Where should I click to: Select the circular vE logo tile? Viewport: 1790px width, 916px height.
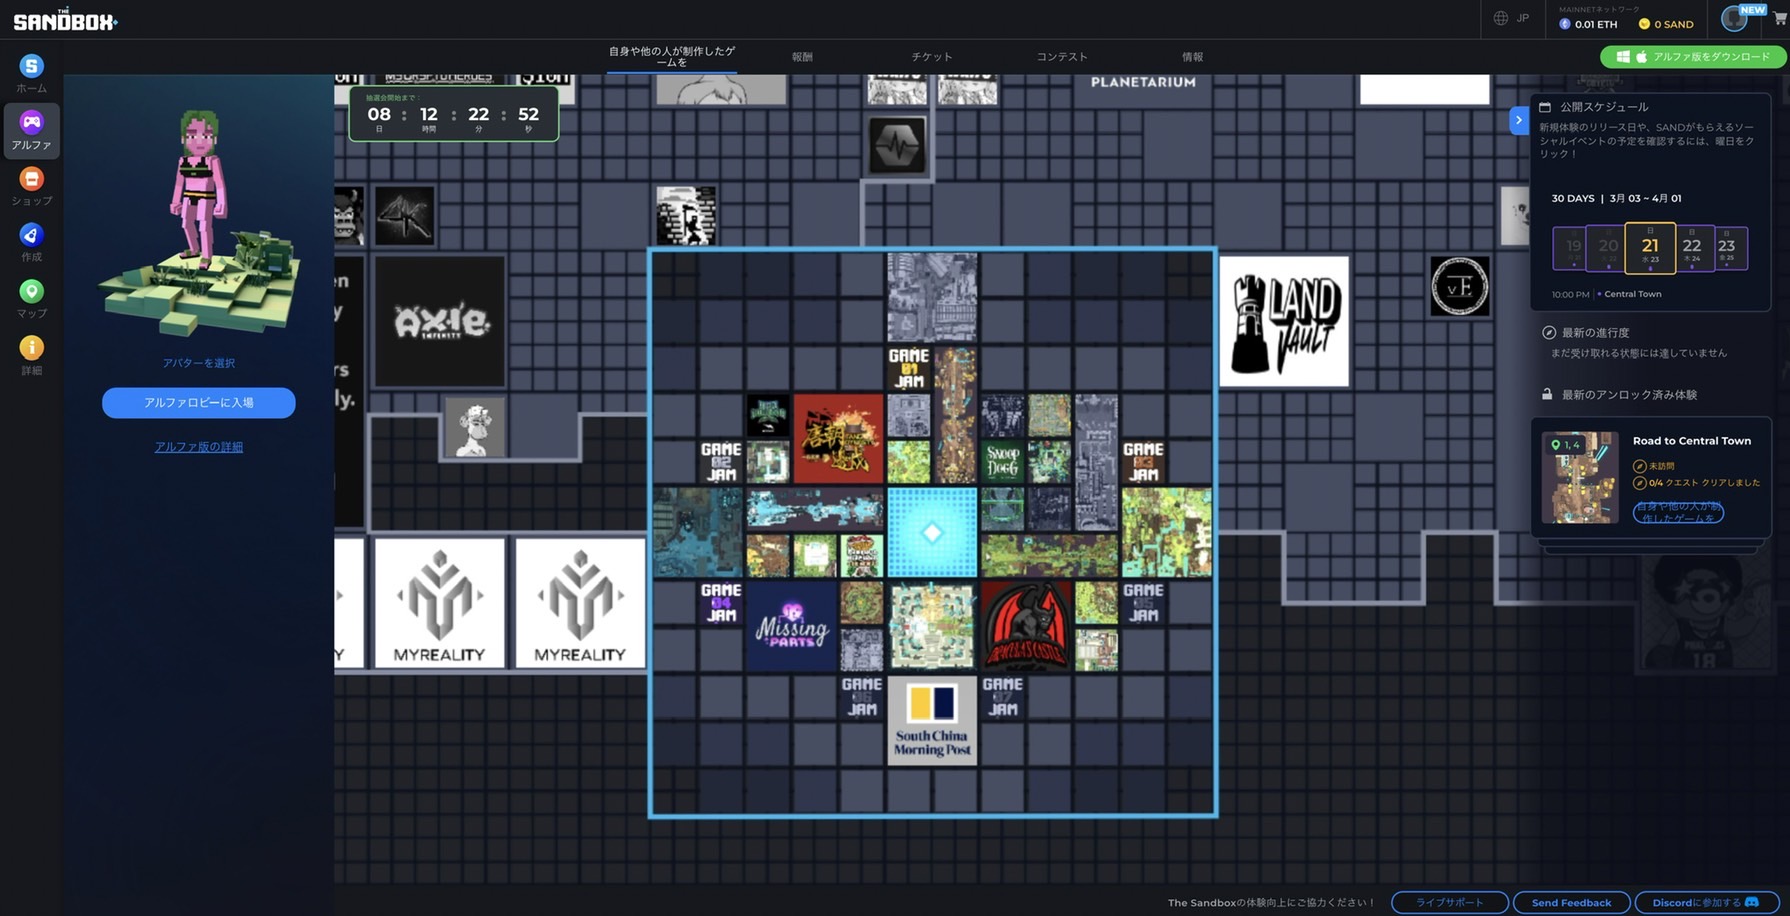[x=1460, y=286]
